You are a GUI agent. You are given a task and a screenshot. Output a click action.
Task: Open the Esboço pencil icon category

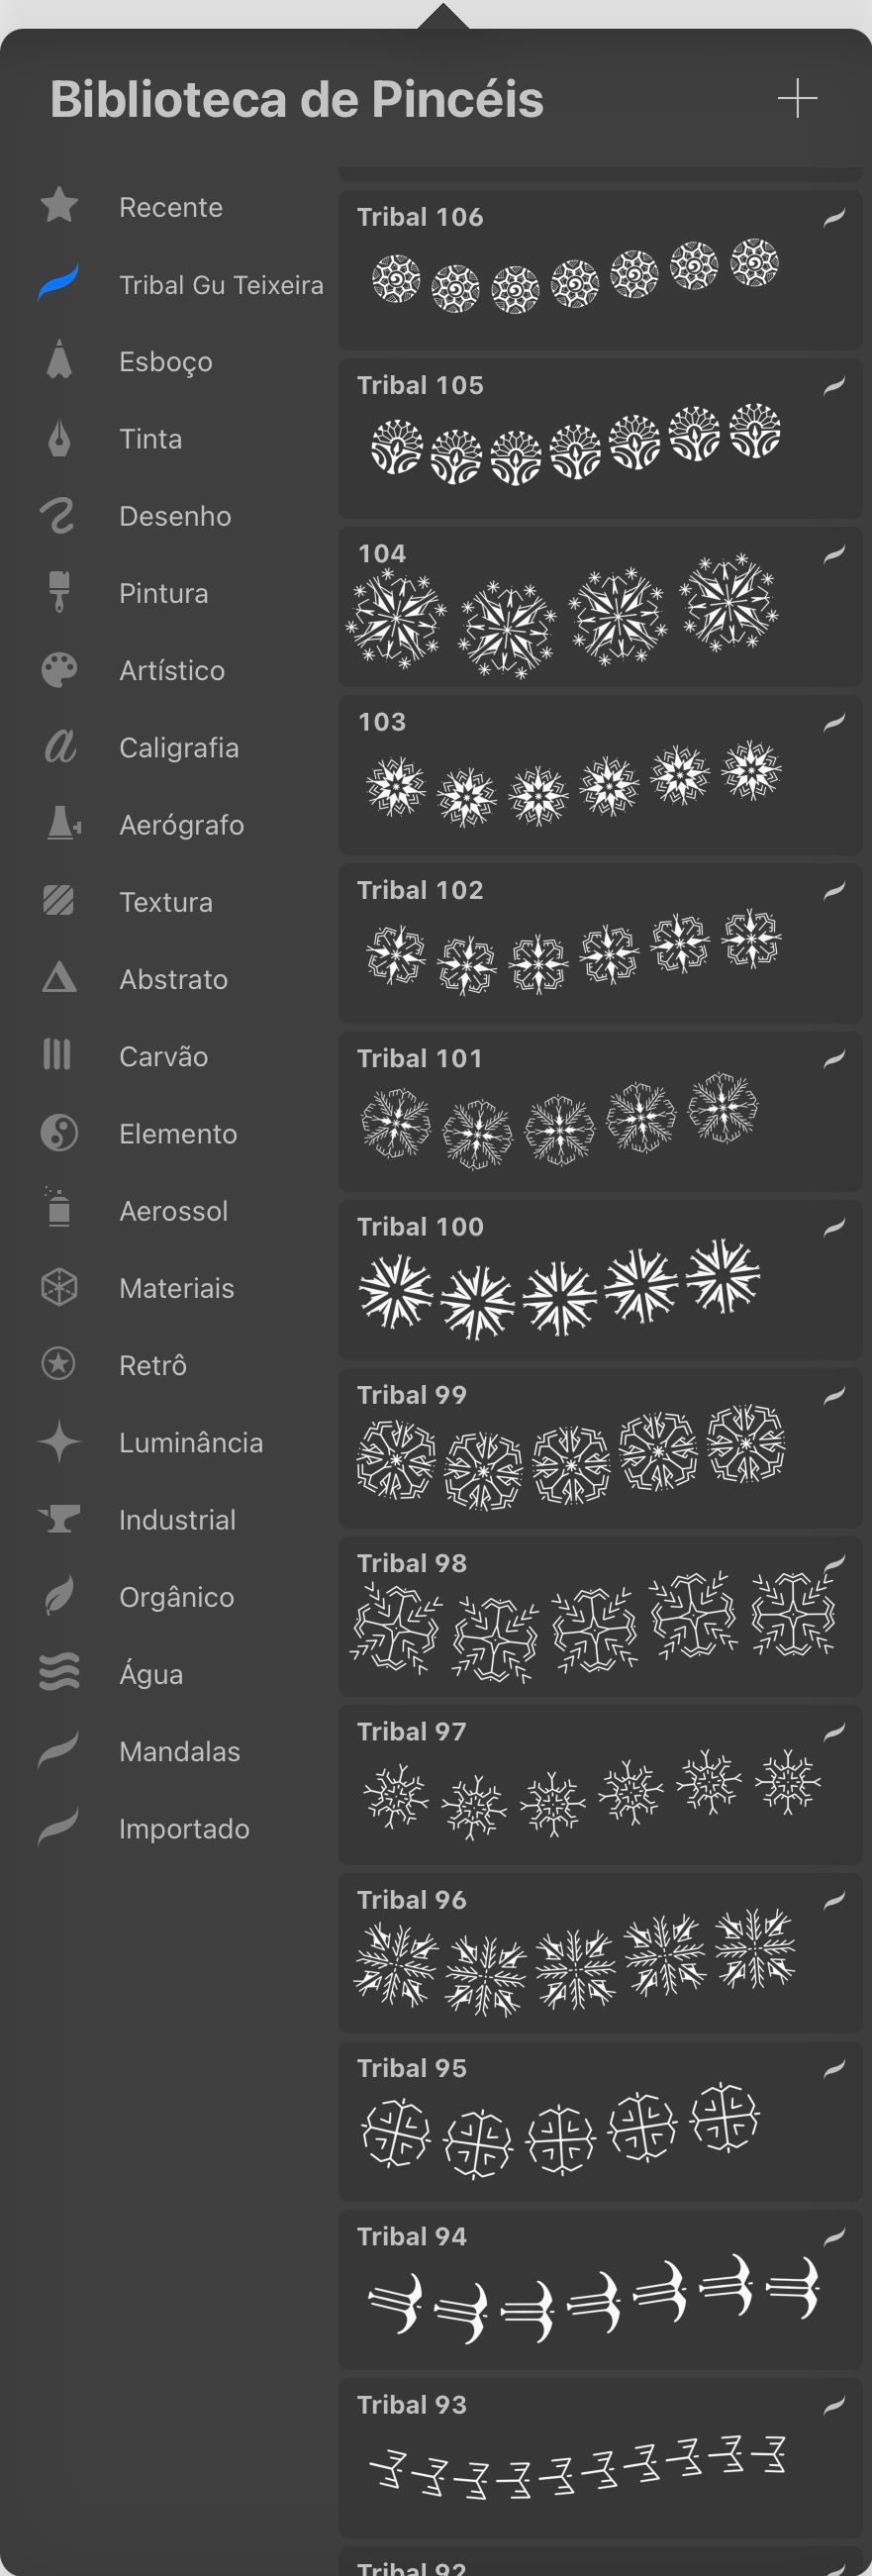pyautogui.click(x=59, y=360)
